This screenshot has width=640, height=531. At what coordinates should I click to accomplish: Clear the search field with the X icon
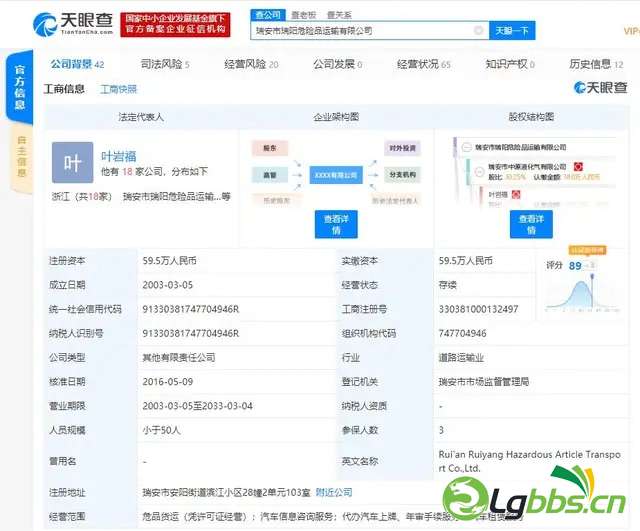[478, 30]
